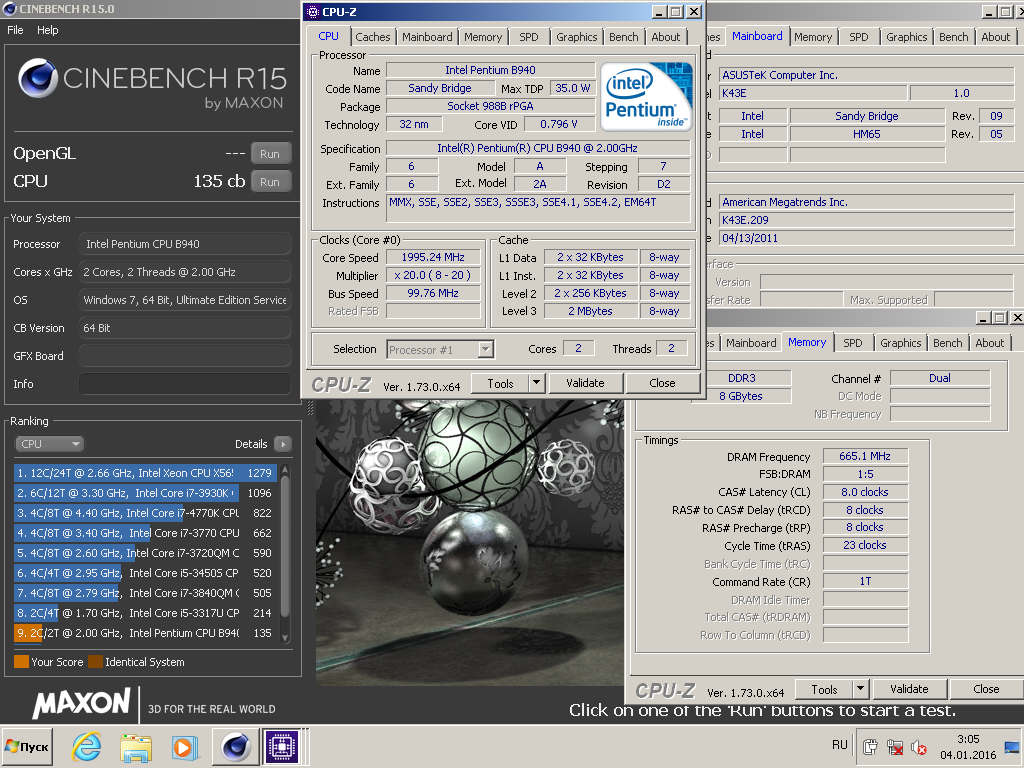Expand Tools dropdown arrow in front CPU-Z

[x=536, y=383]
